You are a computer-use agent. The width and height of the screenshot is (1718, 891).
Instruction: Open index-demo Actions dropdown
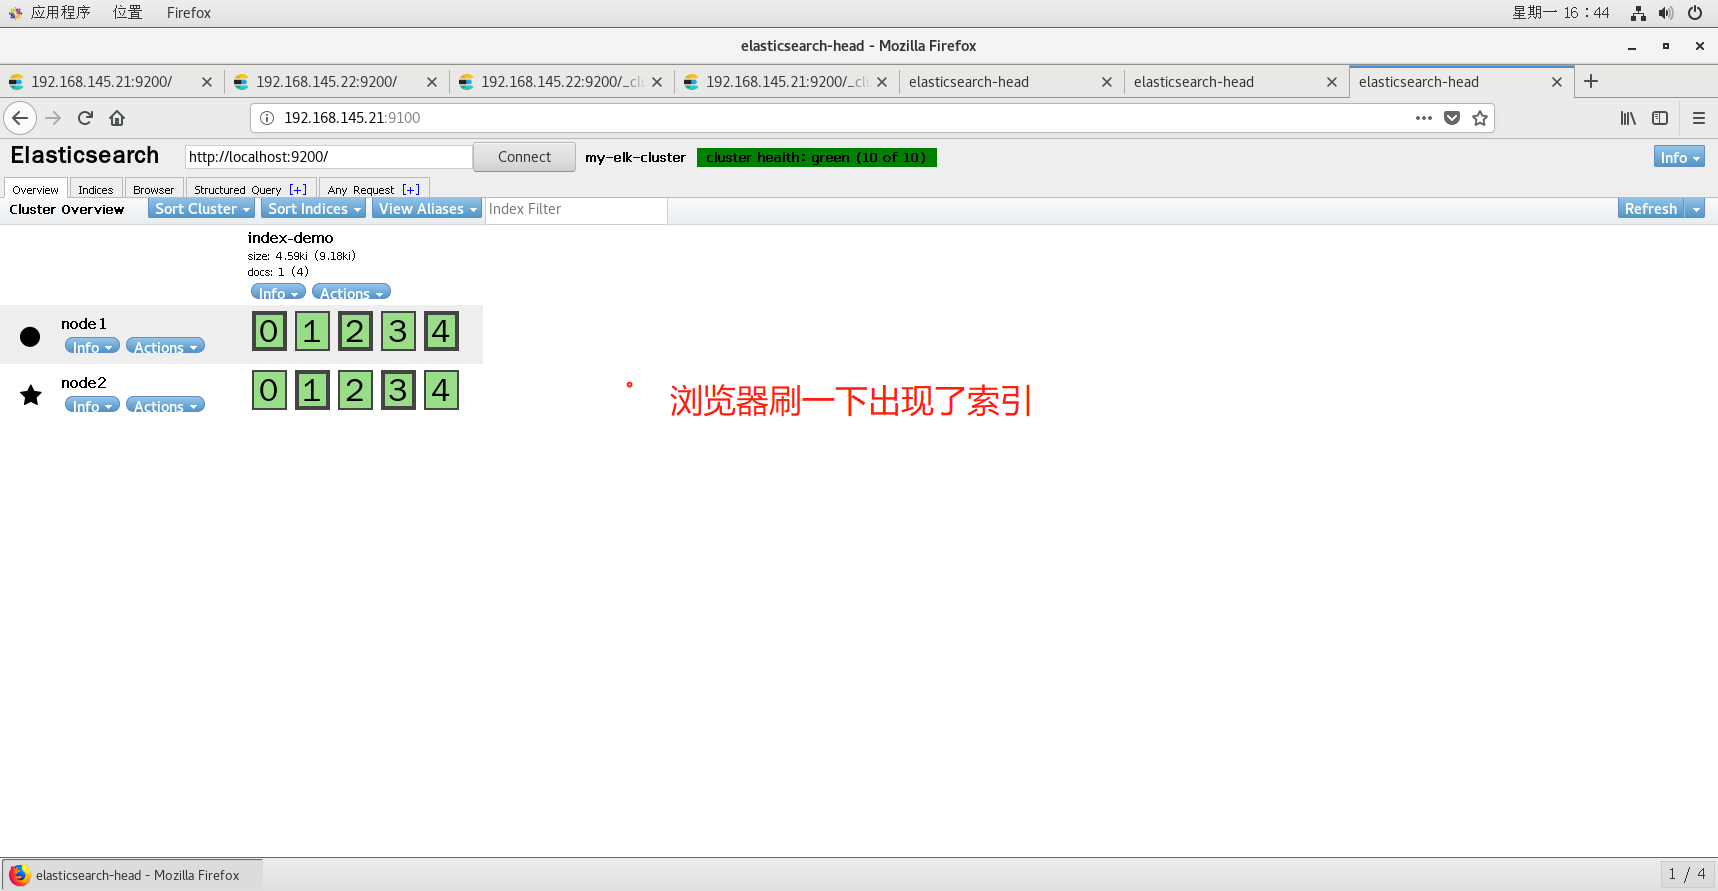[x=351, y=293]
